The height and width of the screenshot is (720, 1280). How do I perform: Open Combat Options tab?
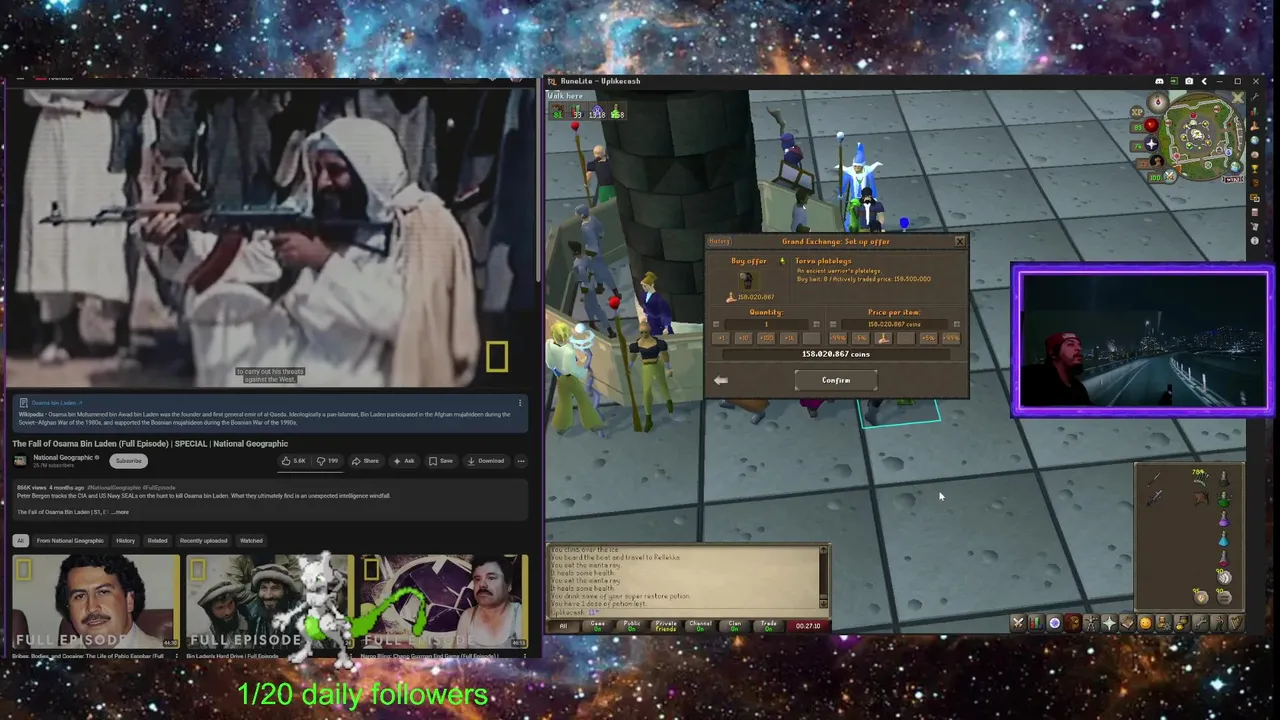click(1018, 624)
